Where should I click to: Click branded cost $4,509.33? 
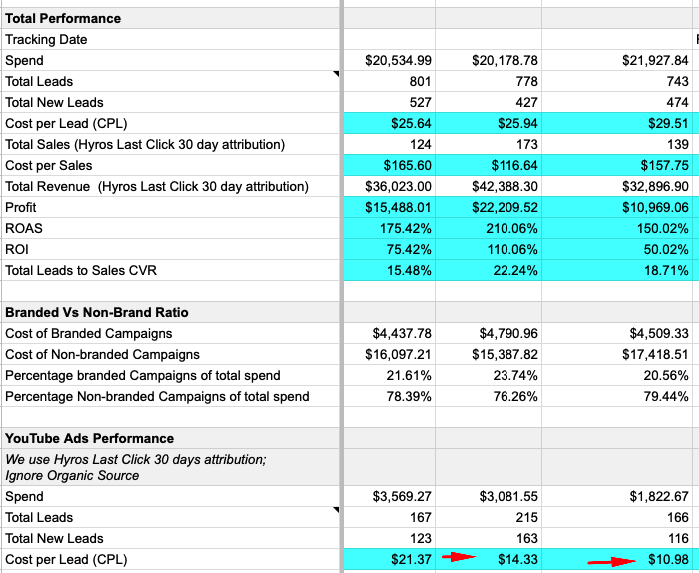click(x=617, y=333)
